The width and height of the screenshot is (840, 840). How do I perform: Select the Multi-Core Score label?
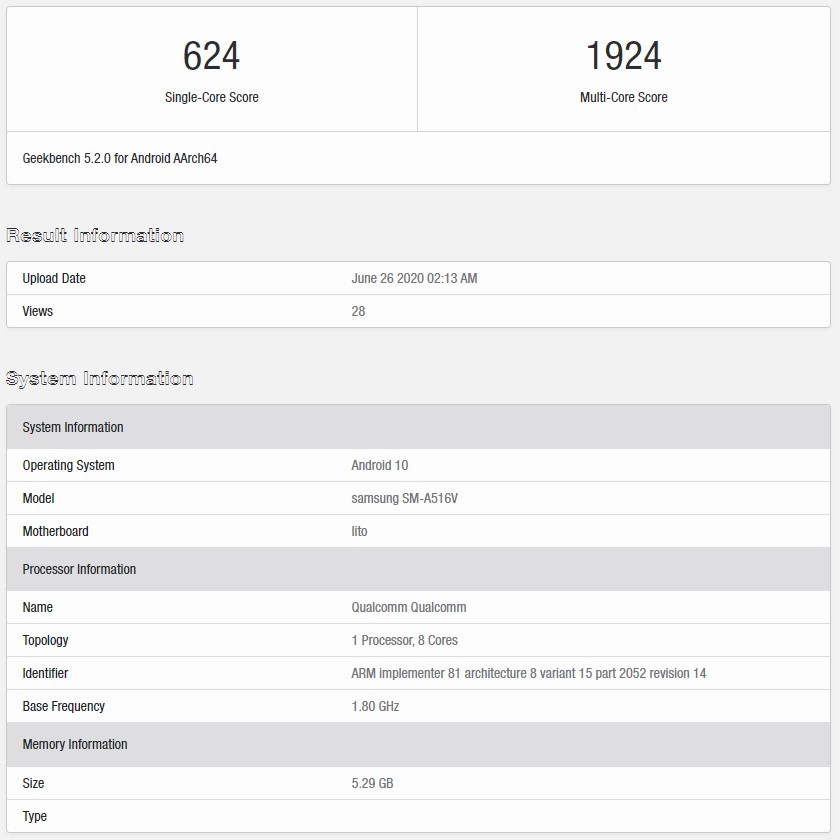(623, 98)
